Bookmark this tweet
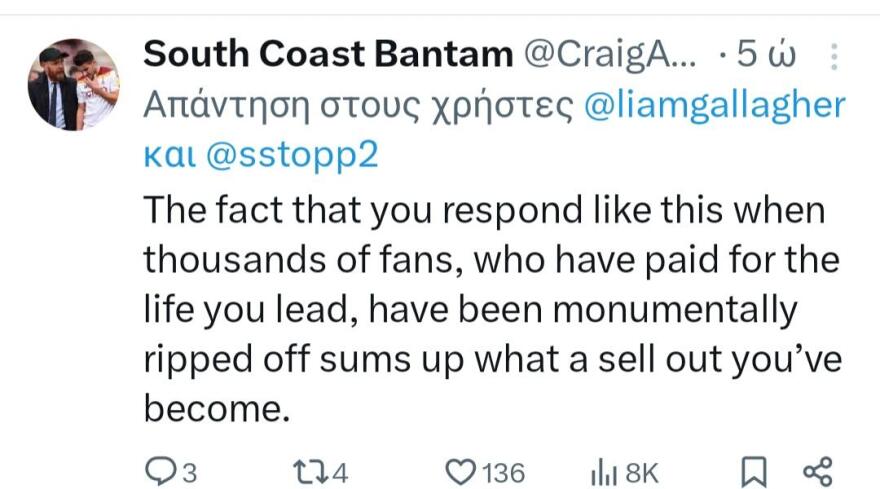 [756, 471]
